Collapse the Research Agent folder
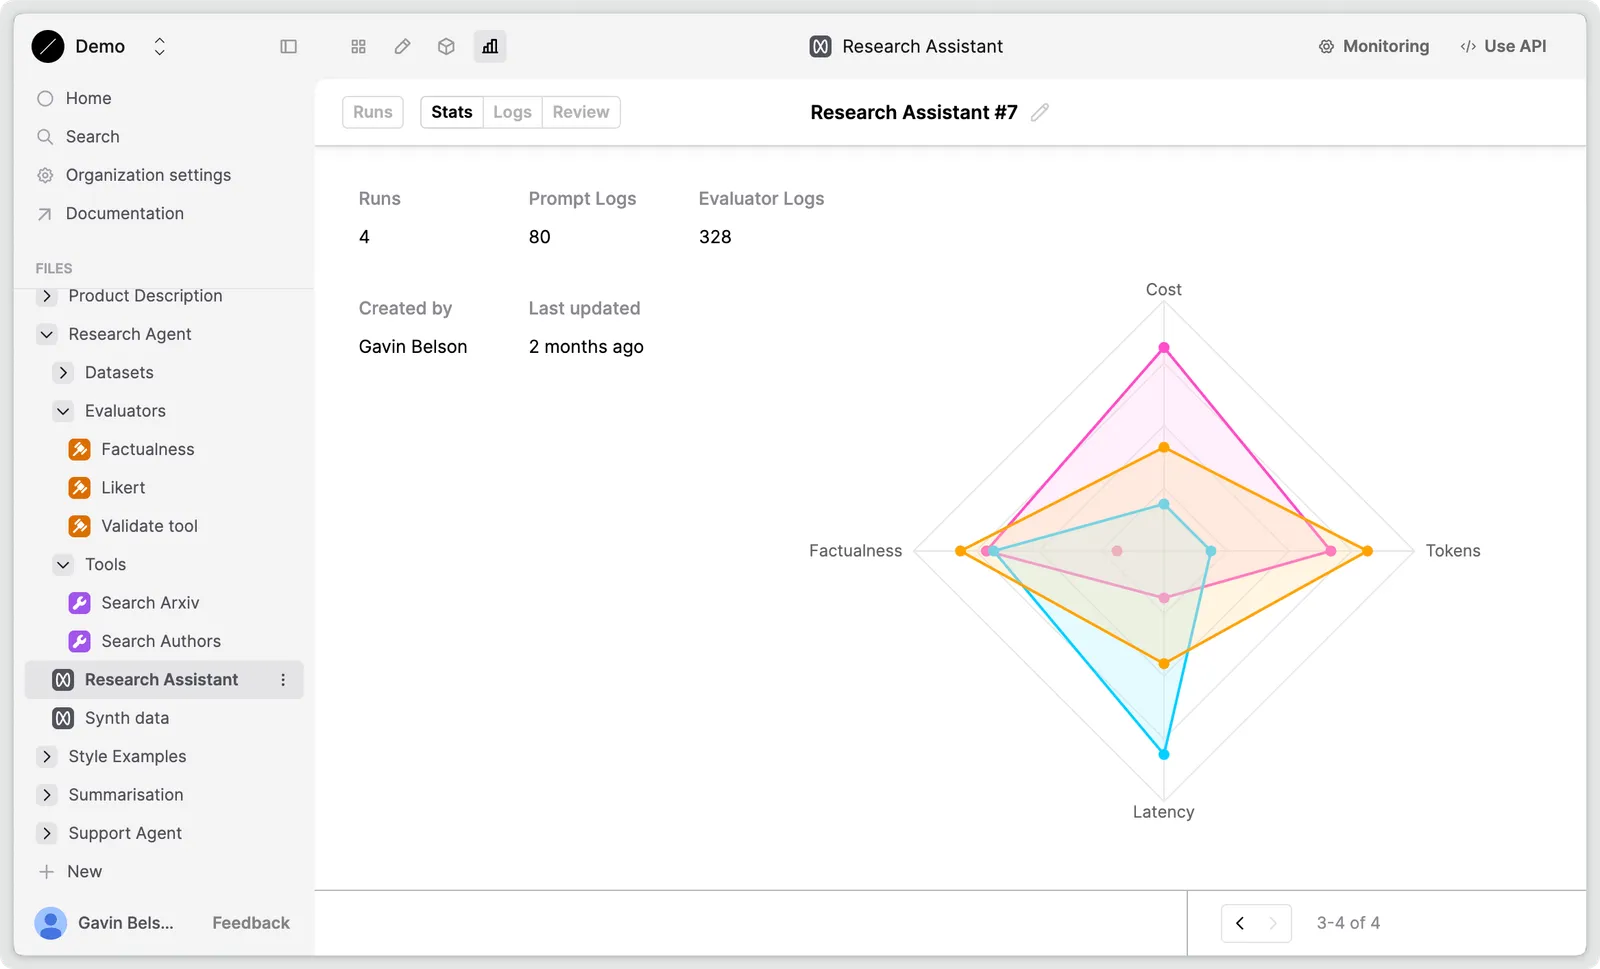Screen dimensions: 1600x969 coord(46,334)
